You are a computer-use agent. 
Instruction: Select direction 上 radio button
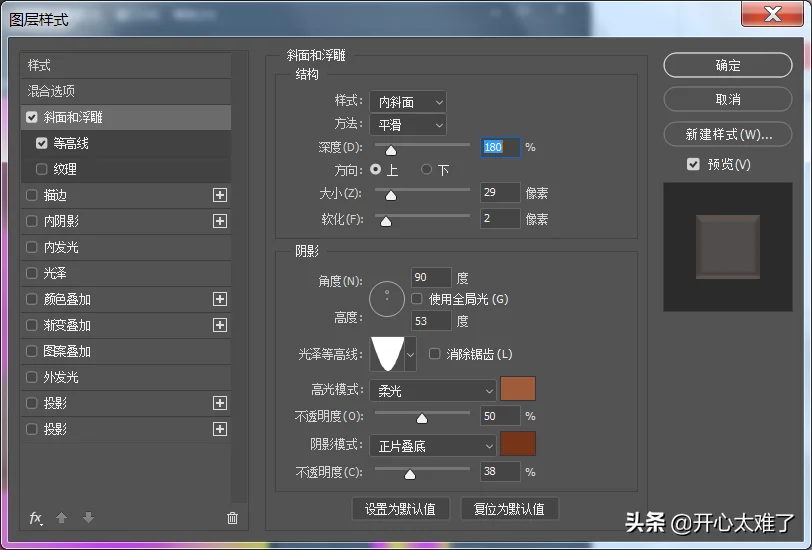(x=375, y=169)
